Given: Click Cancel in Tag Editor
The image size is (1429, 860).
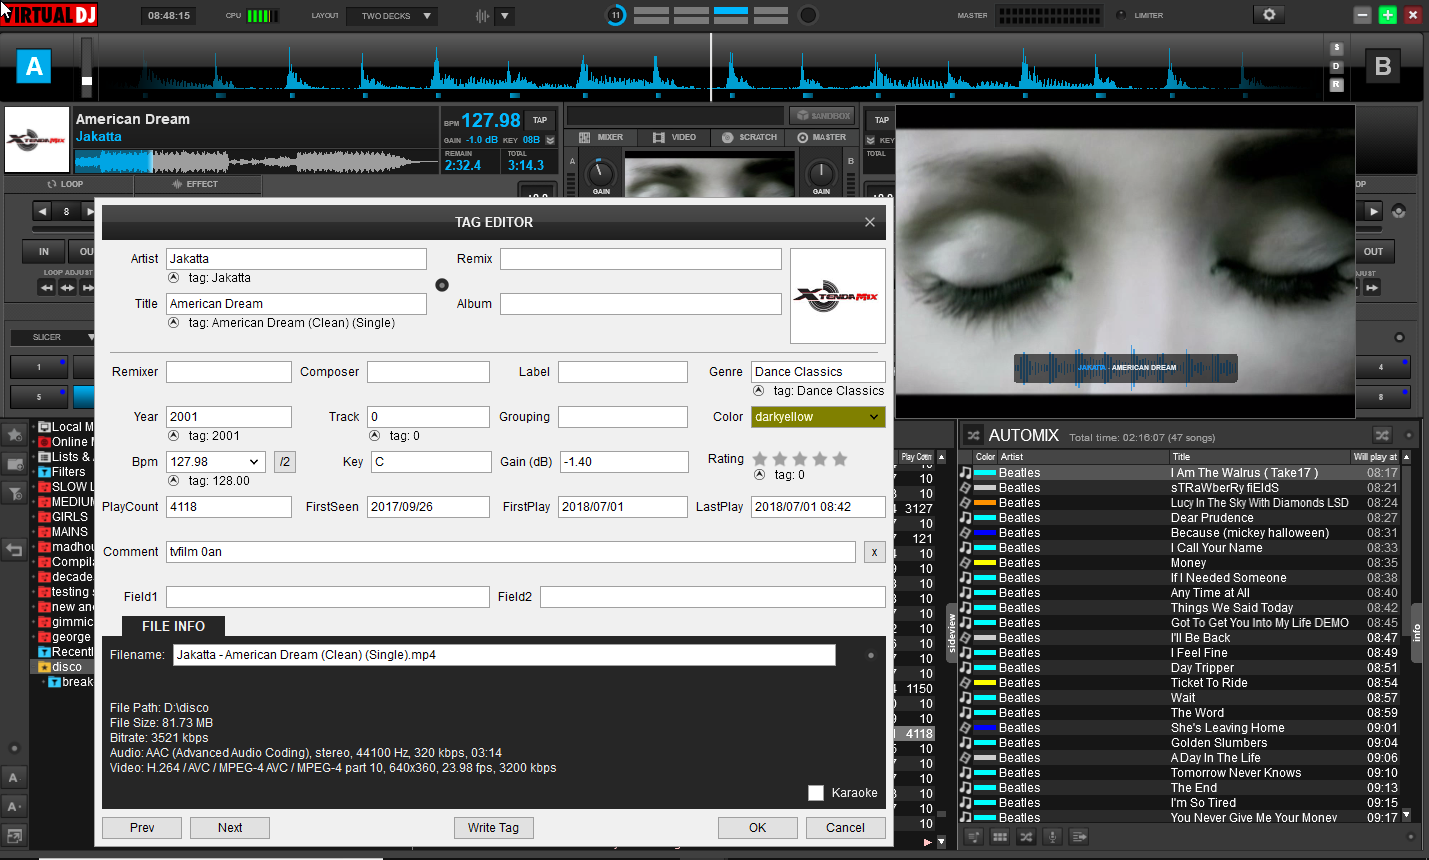Looking at the screenshot, I should (x=845, y=828).
